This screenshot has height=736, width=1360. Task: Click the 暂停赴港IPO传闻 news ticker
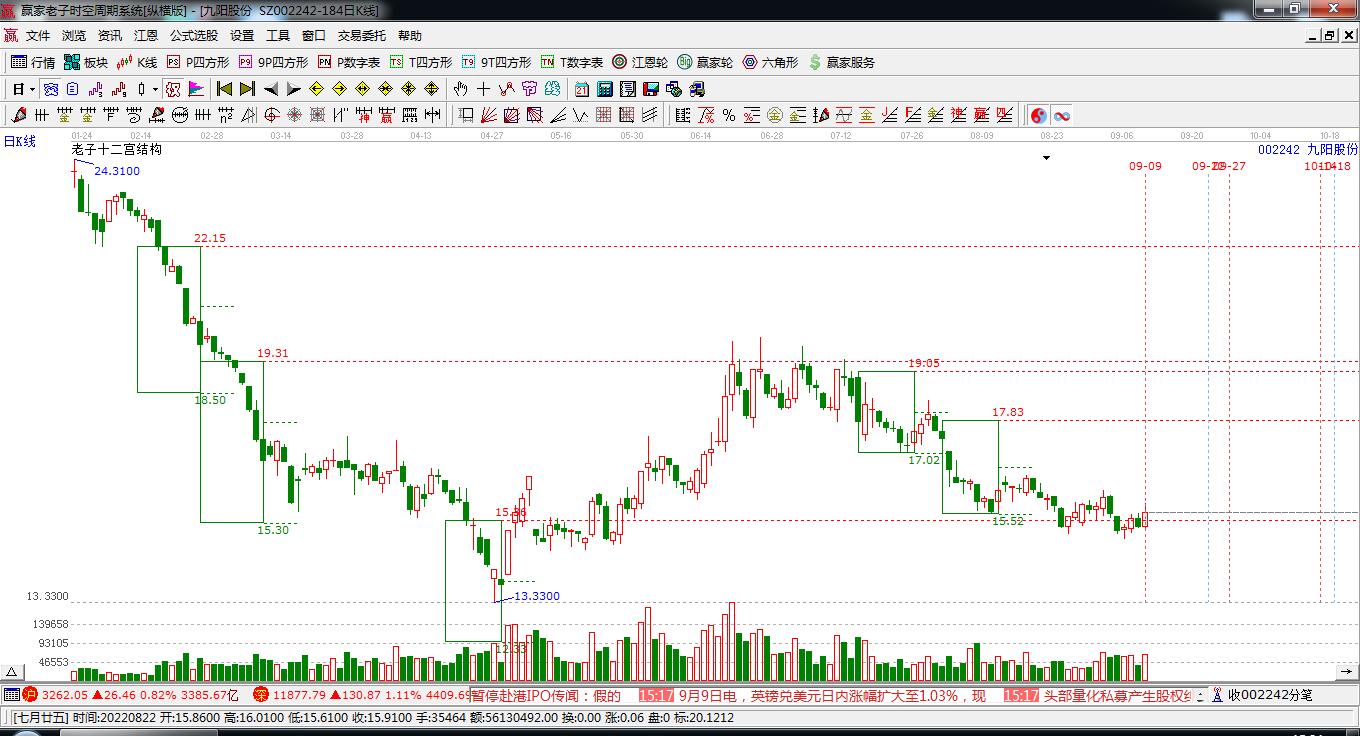546,695
